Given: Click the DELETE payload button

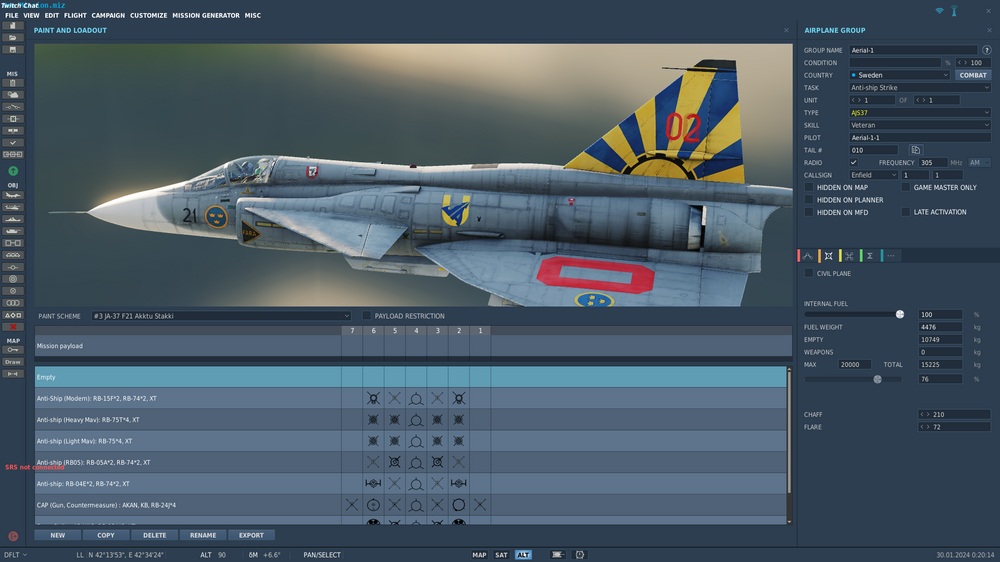Looking at the screenshot, I should click(154, 535).
